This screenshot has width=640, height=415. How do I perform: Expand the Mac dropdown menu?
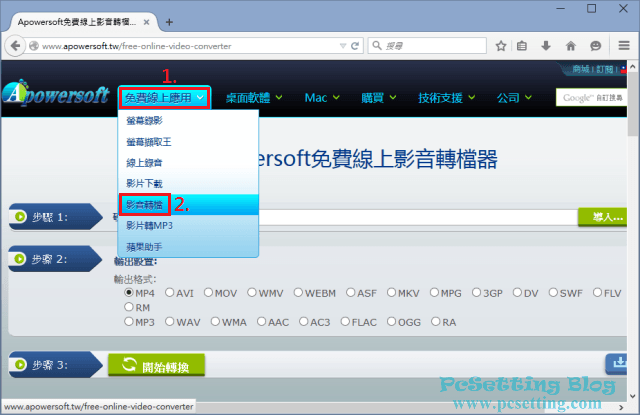click(x=322, y=98)
